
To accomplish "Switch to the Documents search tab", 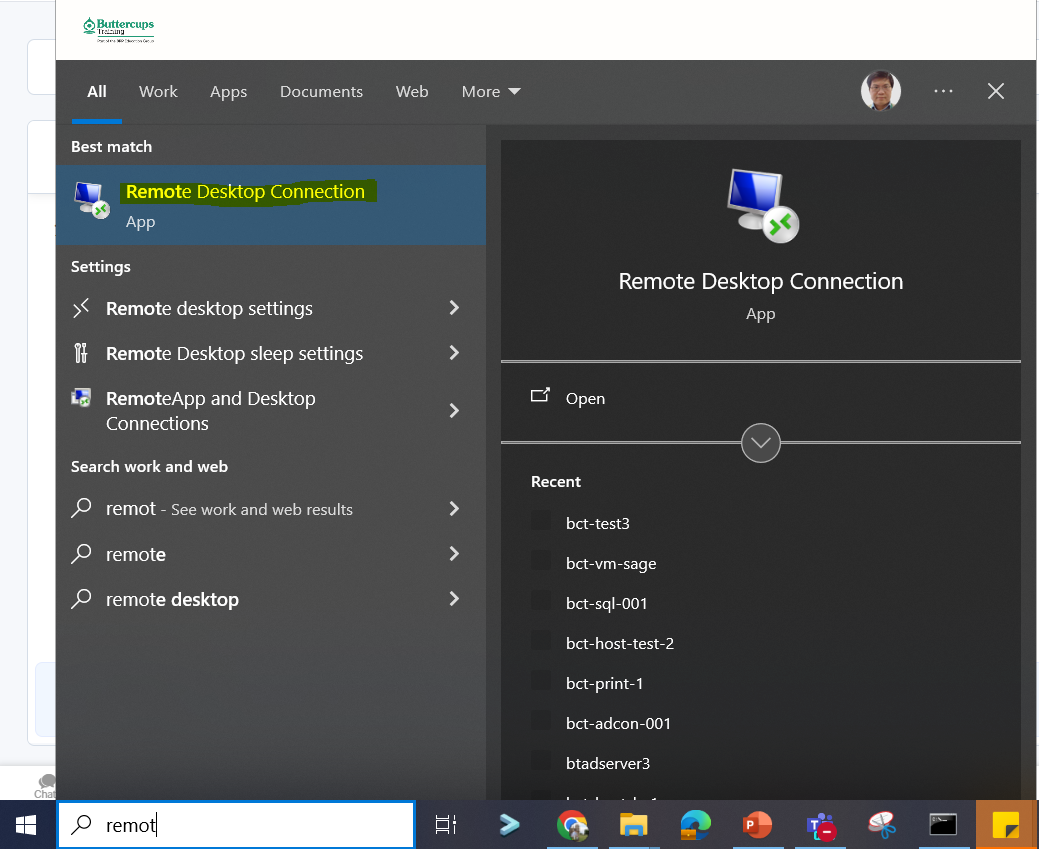I will 321,91.
